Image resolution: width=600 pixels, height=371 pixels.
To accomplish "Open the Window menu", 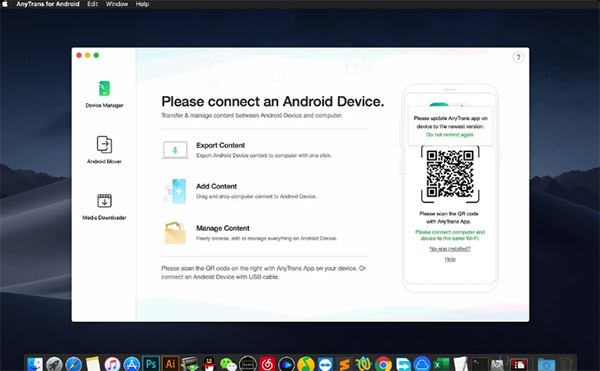I will pyautogui.click(x=117, y=4).
